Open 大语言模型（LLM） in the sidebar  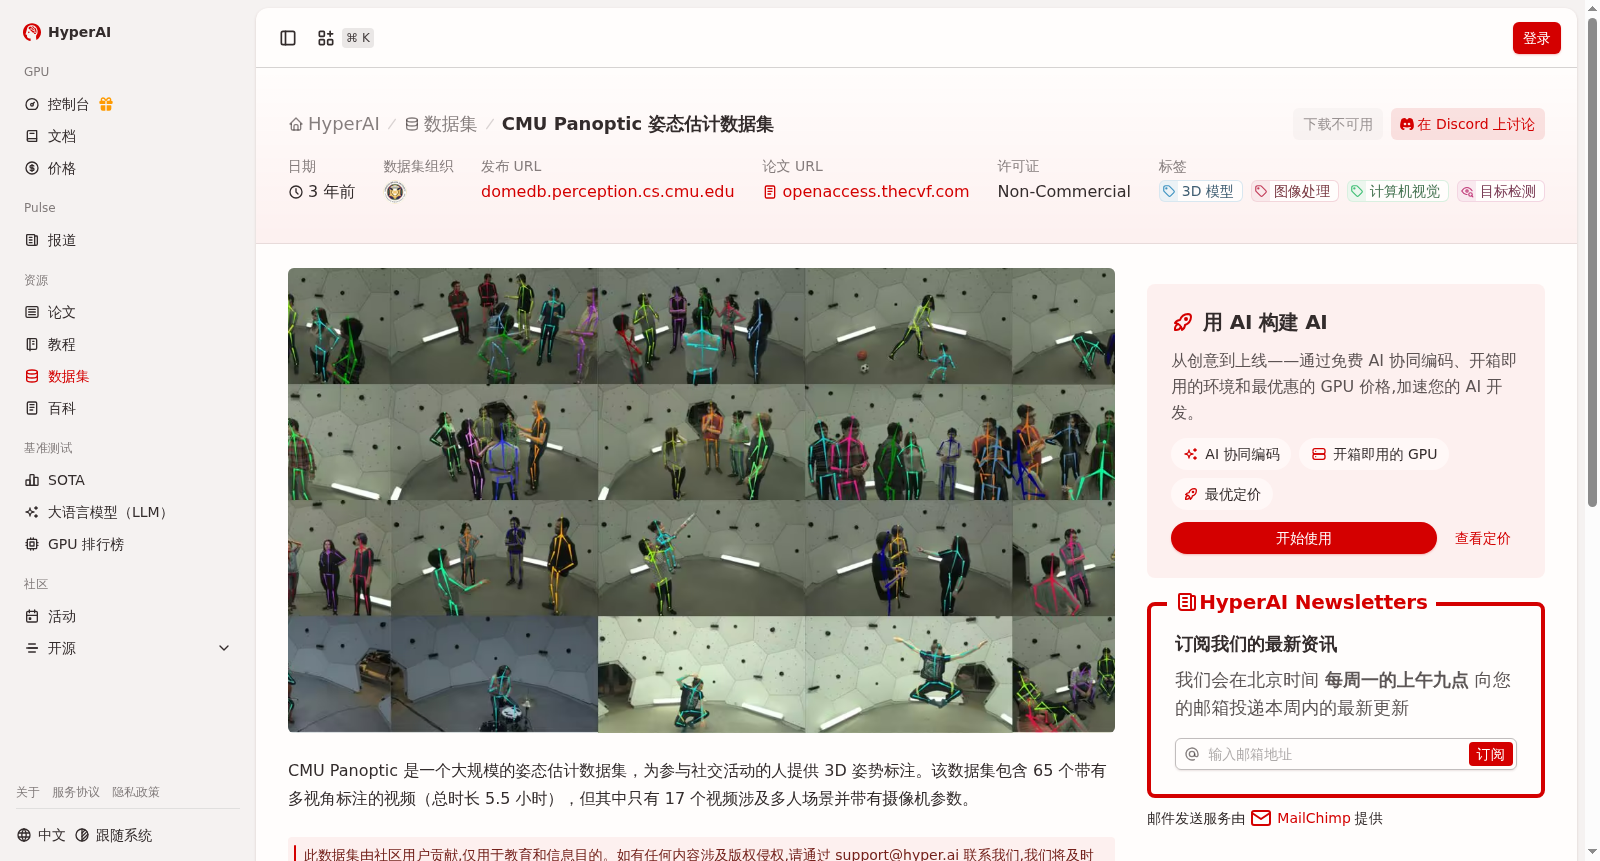[110, 512]
